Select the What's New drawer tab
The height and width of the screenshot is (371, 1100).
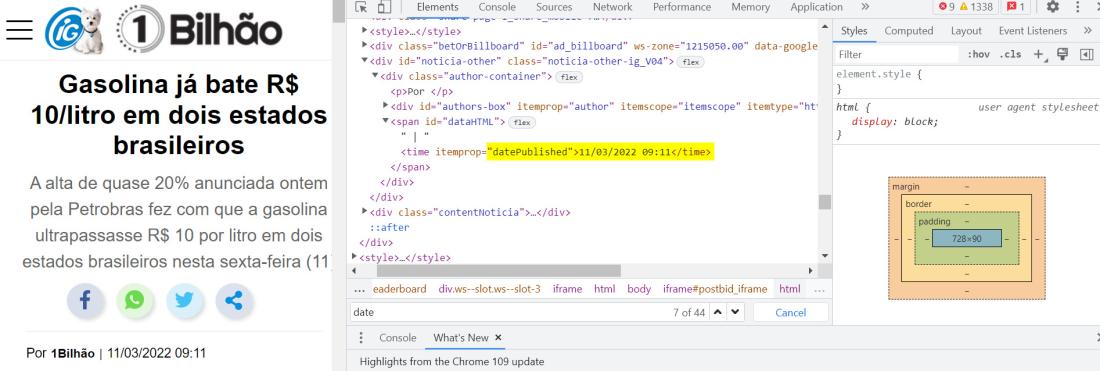(461, 338)
